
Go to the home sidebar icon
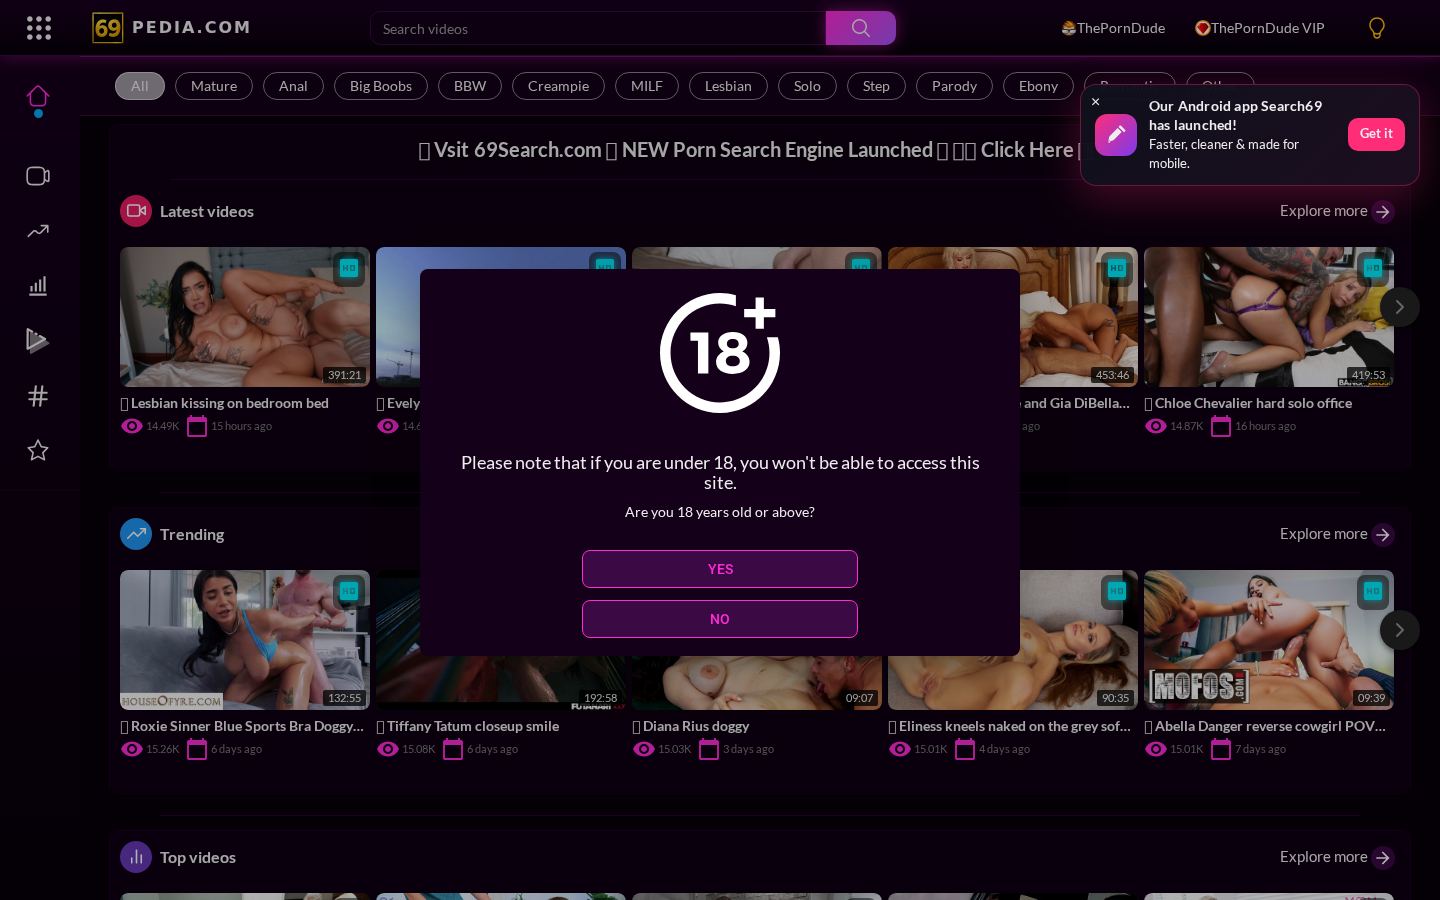pos(38,96)
